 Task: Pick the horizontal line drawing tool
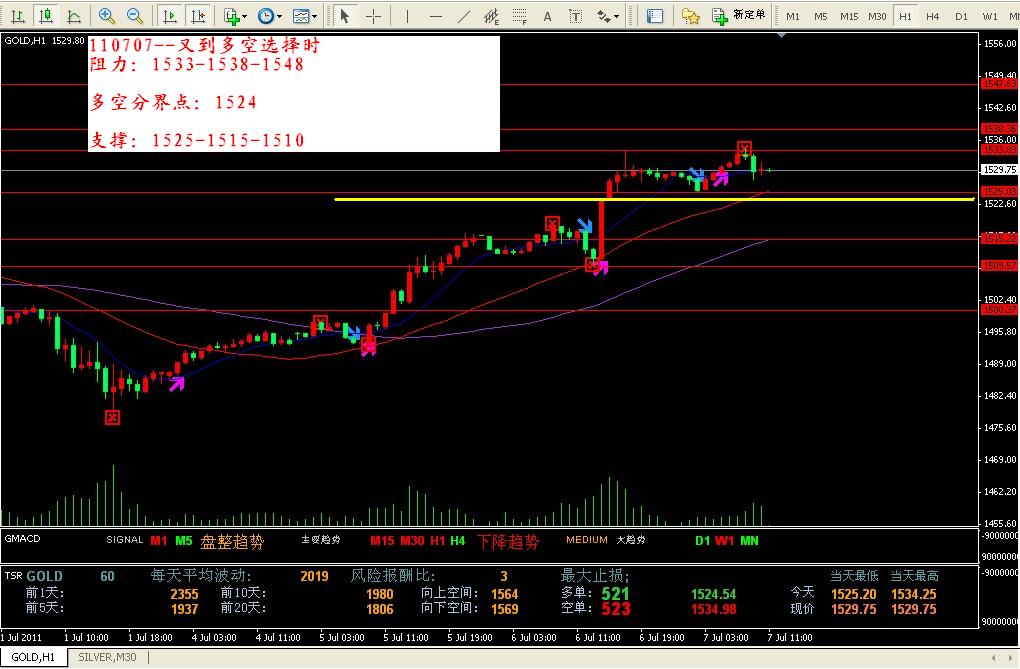[435, 16]
